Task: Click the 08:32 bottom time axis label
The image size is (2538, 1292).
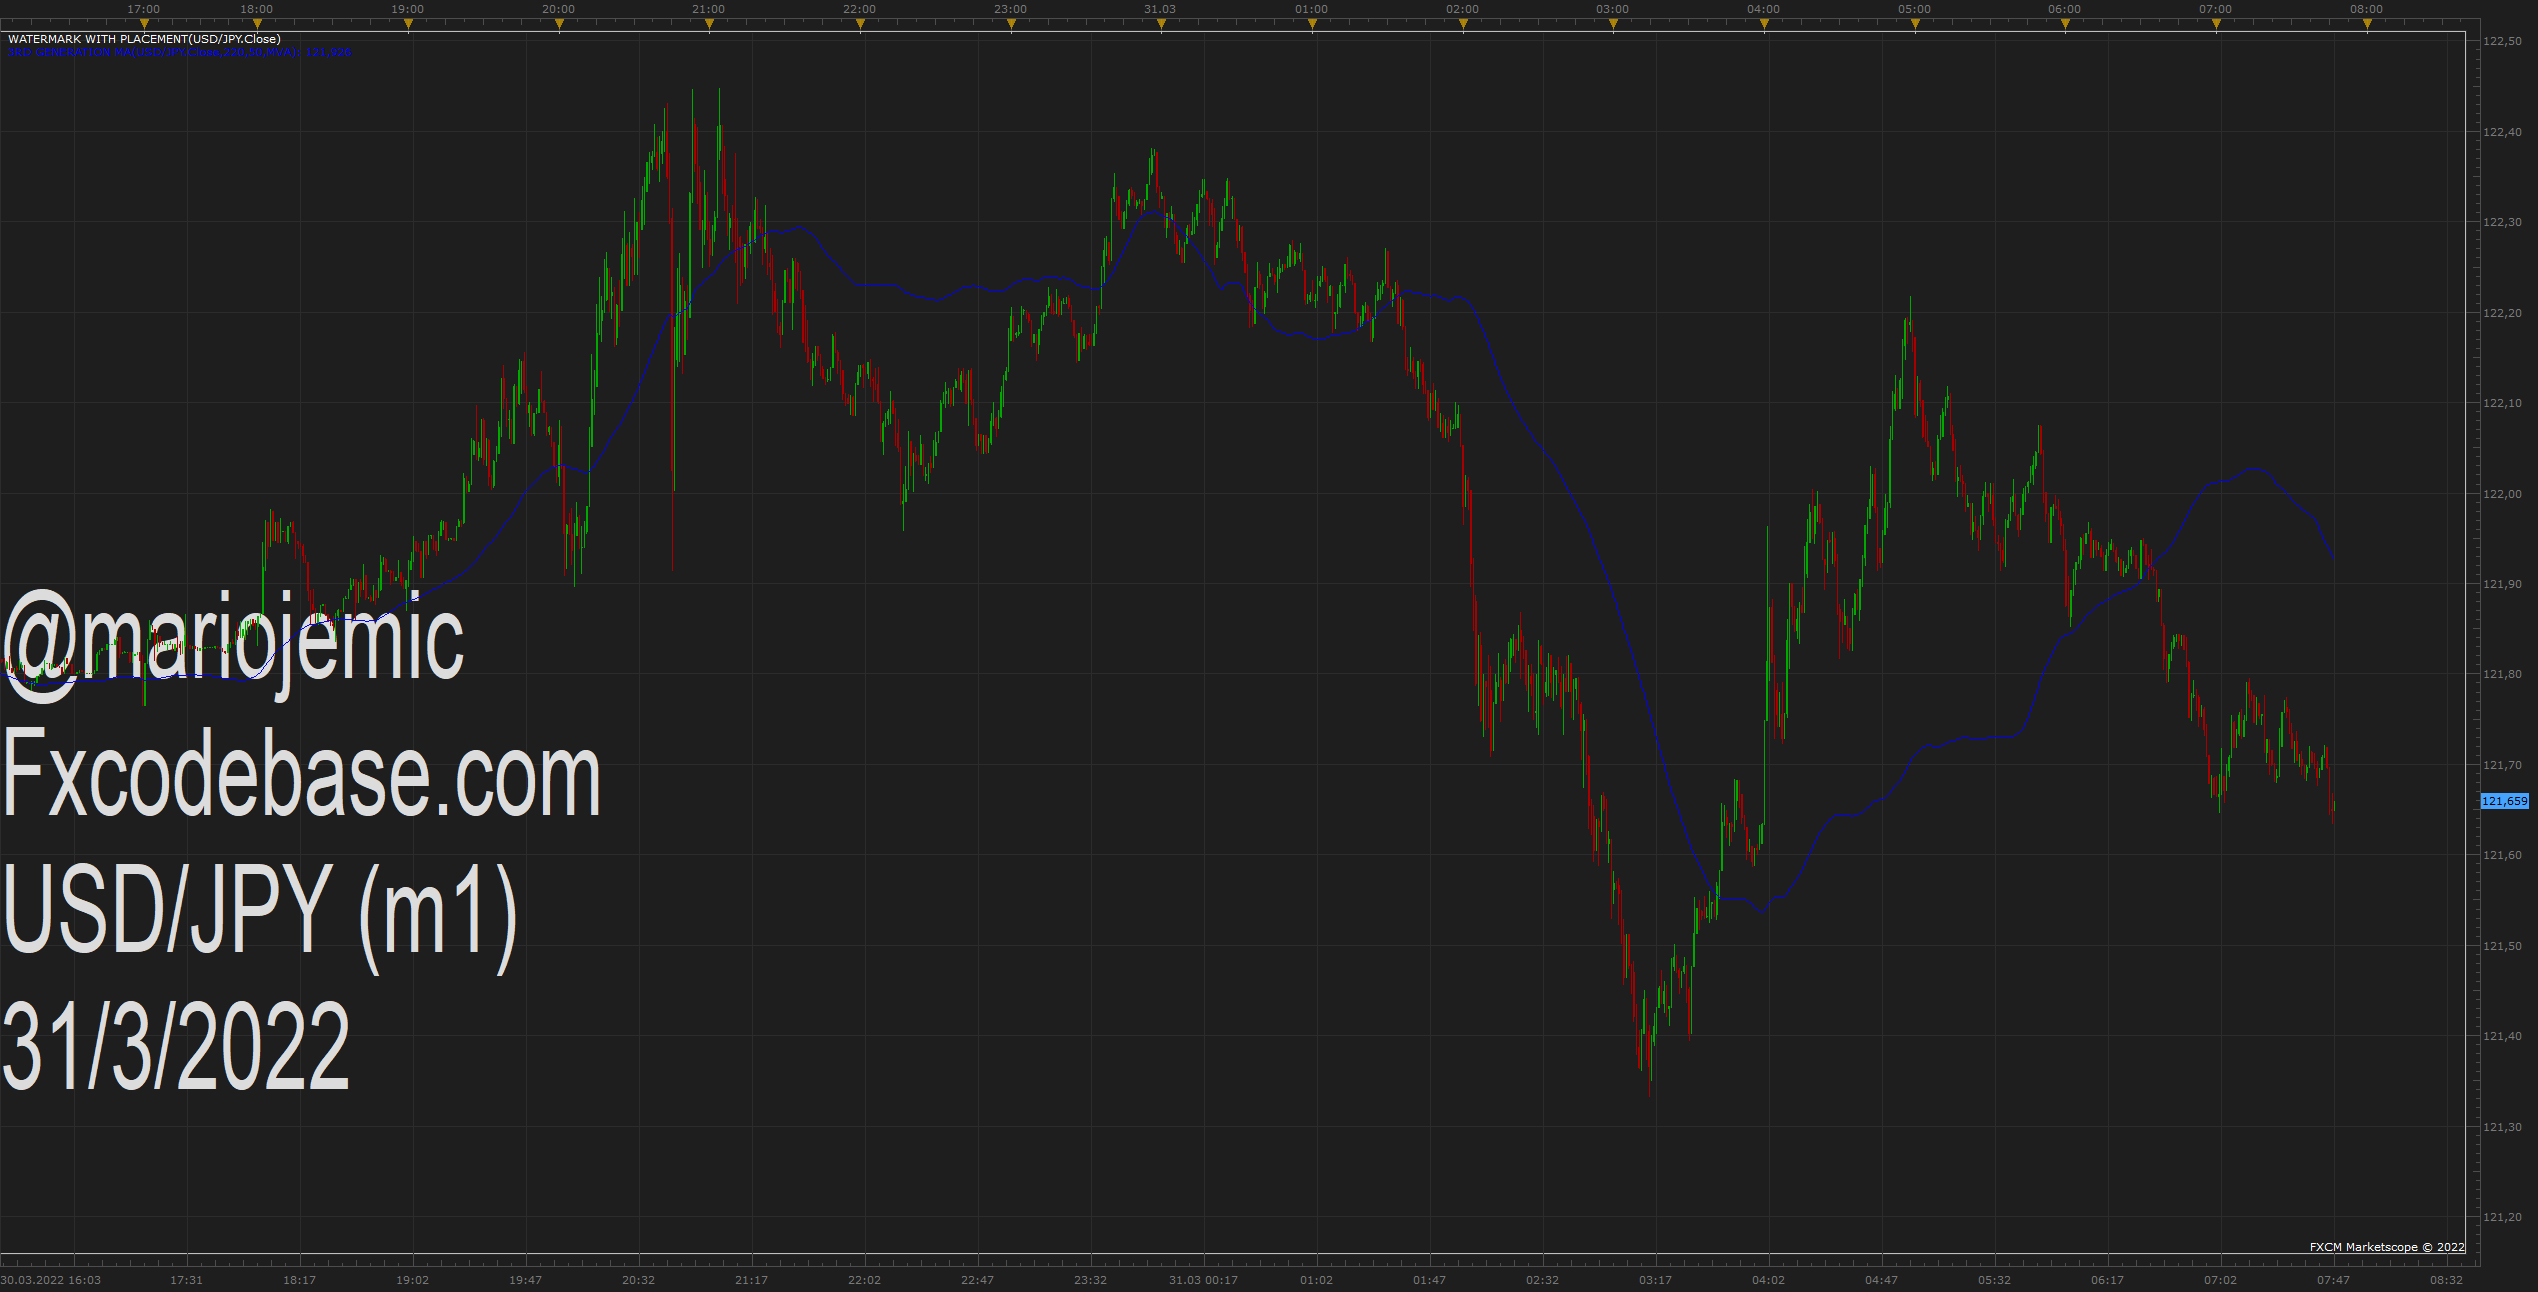Action: point(2446,1280)
